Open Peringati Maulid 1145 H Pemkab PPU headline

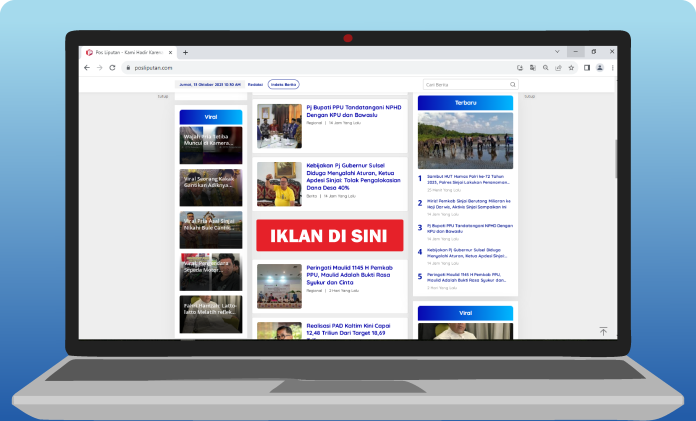(x=349, y=275)
